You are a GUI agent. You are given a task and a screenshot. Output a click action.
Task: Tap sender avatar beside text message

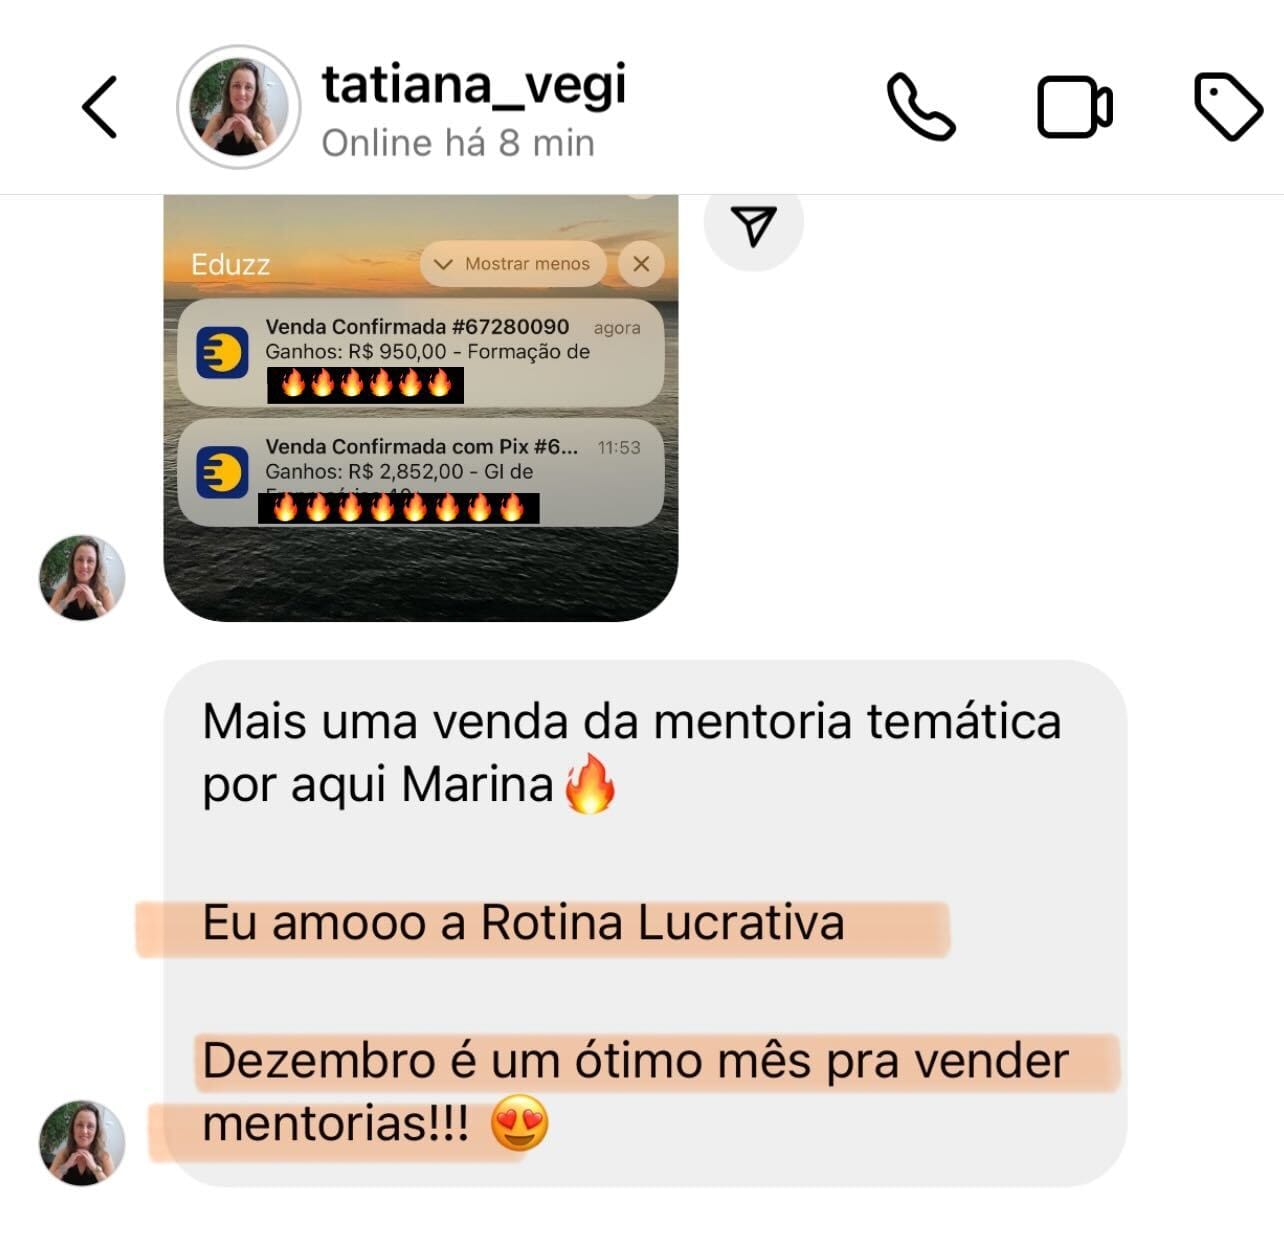point(82,1143)
